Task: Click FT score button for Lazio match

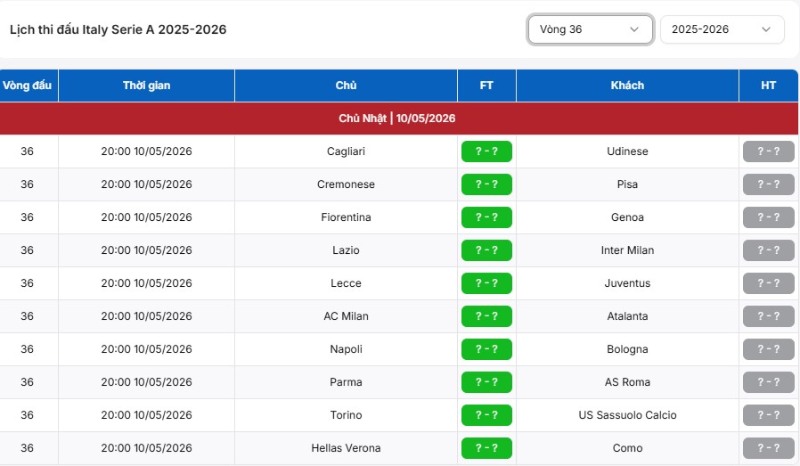Action: tap(487, 250)
